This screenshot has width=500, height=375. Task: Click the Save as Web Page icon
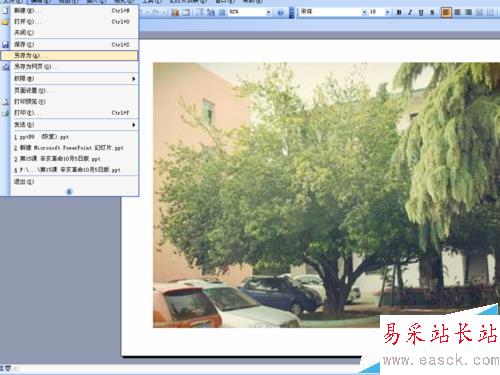[5, 67]
